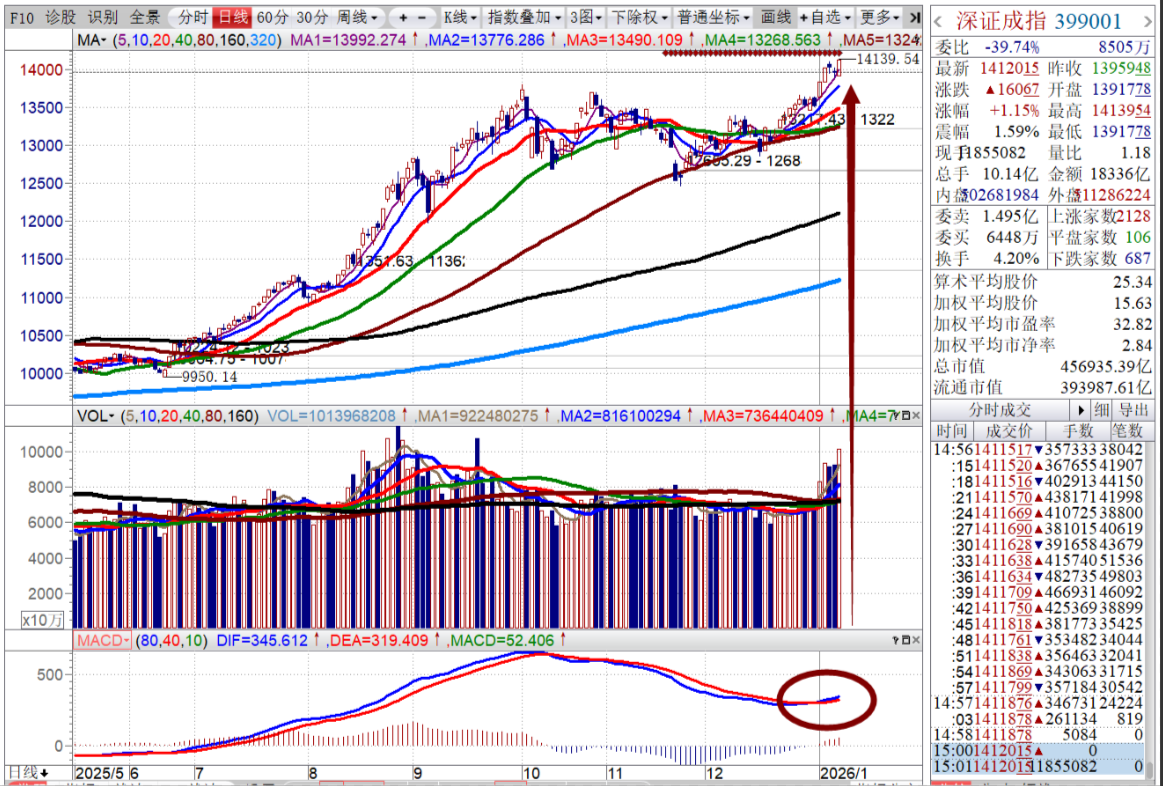Open the 周线 period dropdown

[x=357, y=17]
